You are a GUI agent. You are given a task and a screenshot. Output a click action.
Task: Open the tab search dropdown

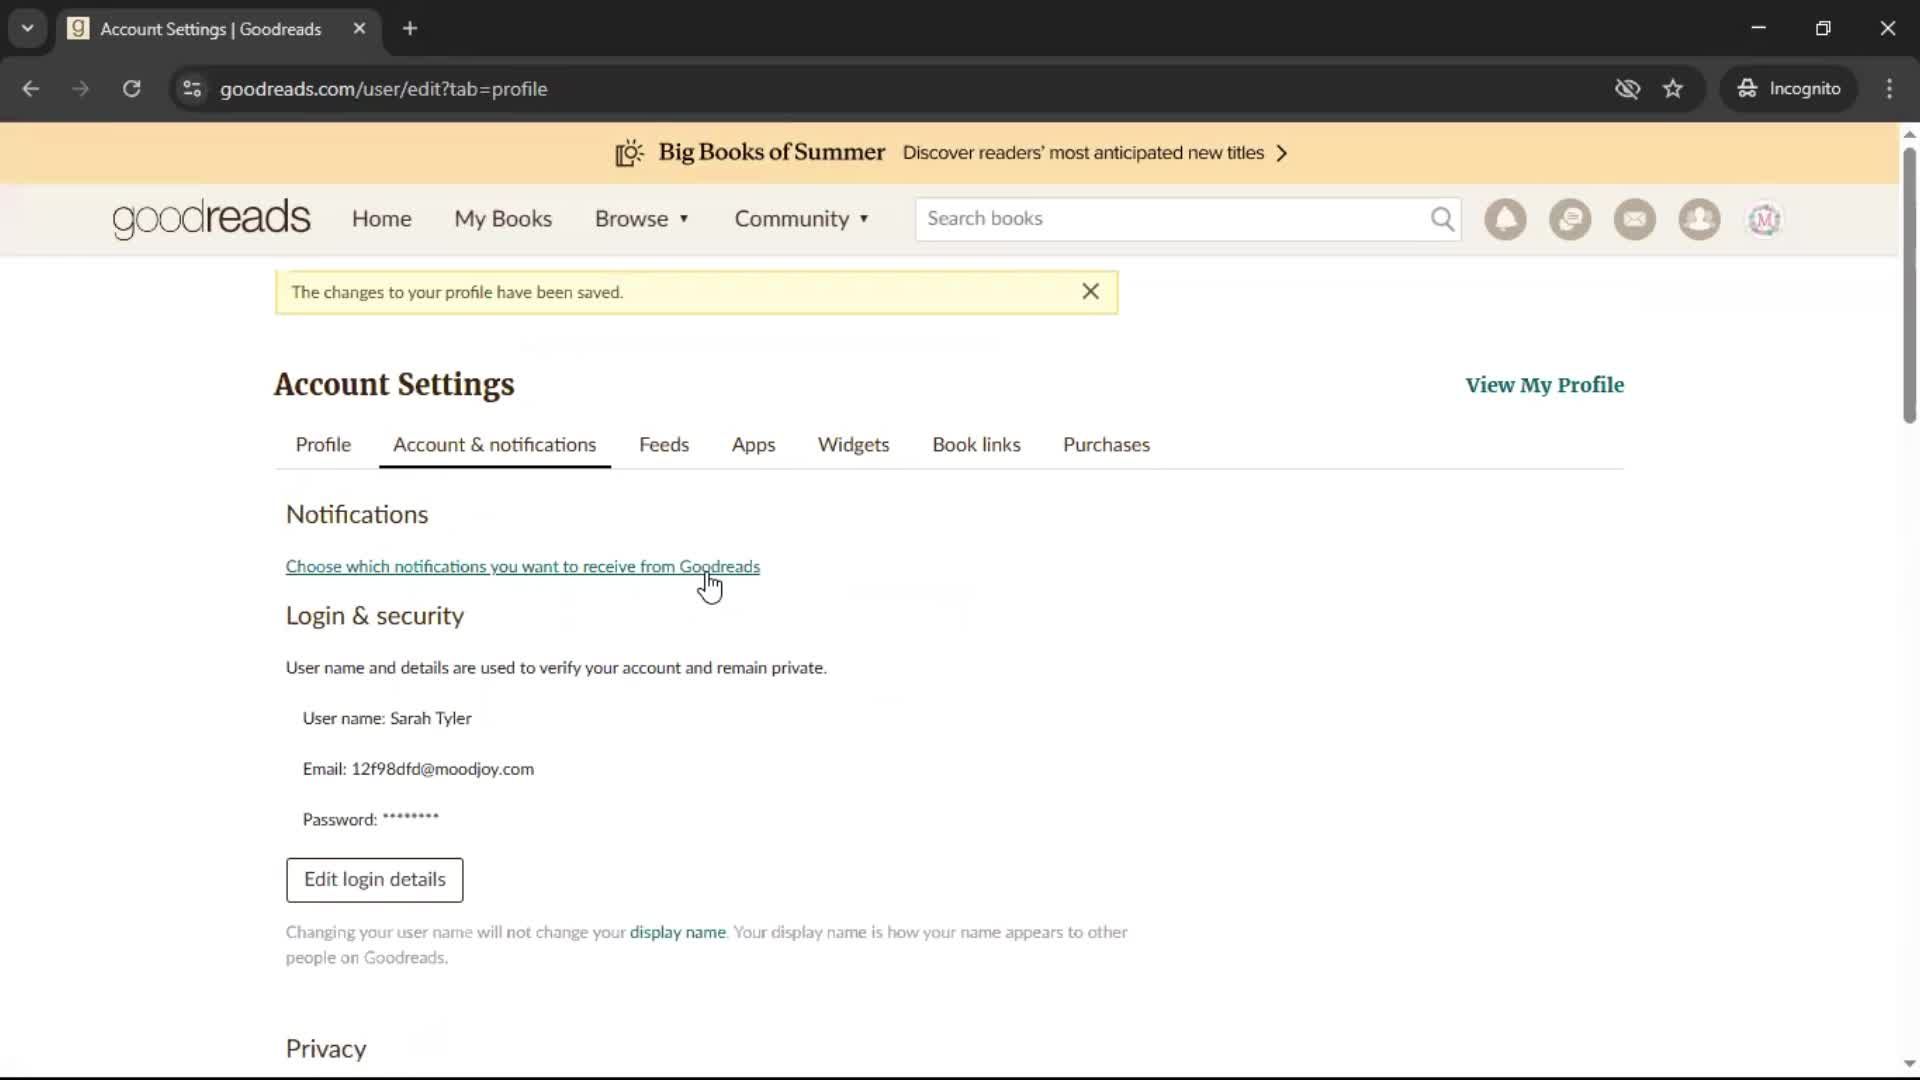pyautogui.click(x=28, y=29)
